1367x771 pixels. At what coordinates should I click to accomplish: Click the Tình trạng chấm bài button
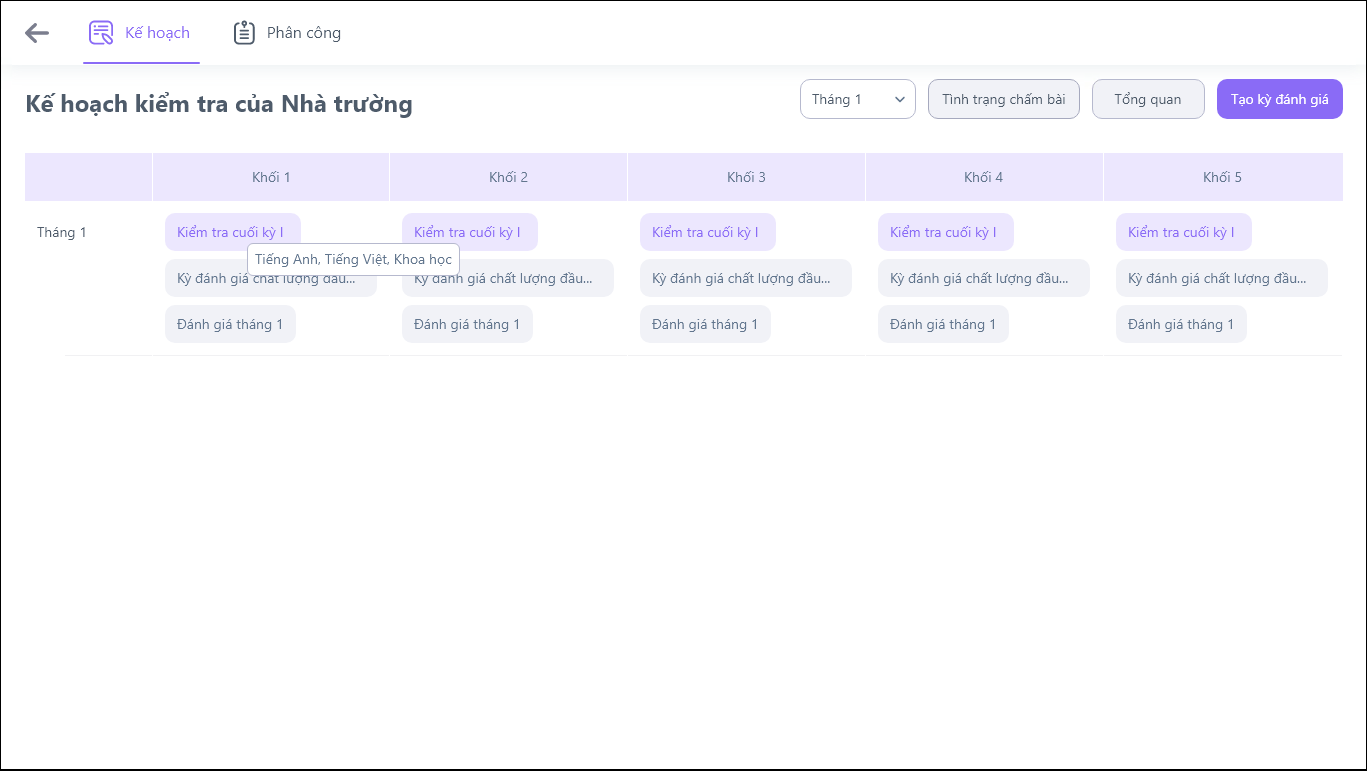[1003, 99]
